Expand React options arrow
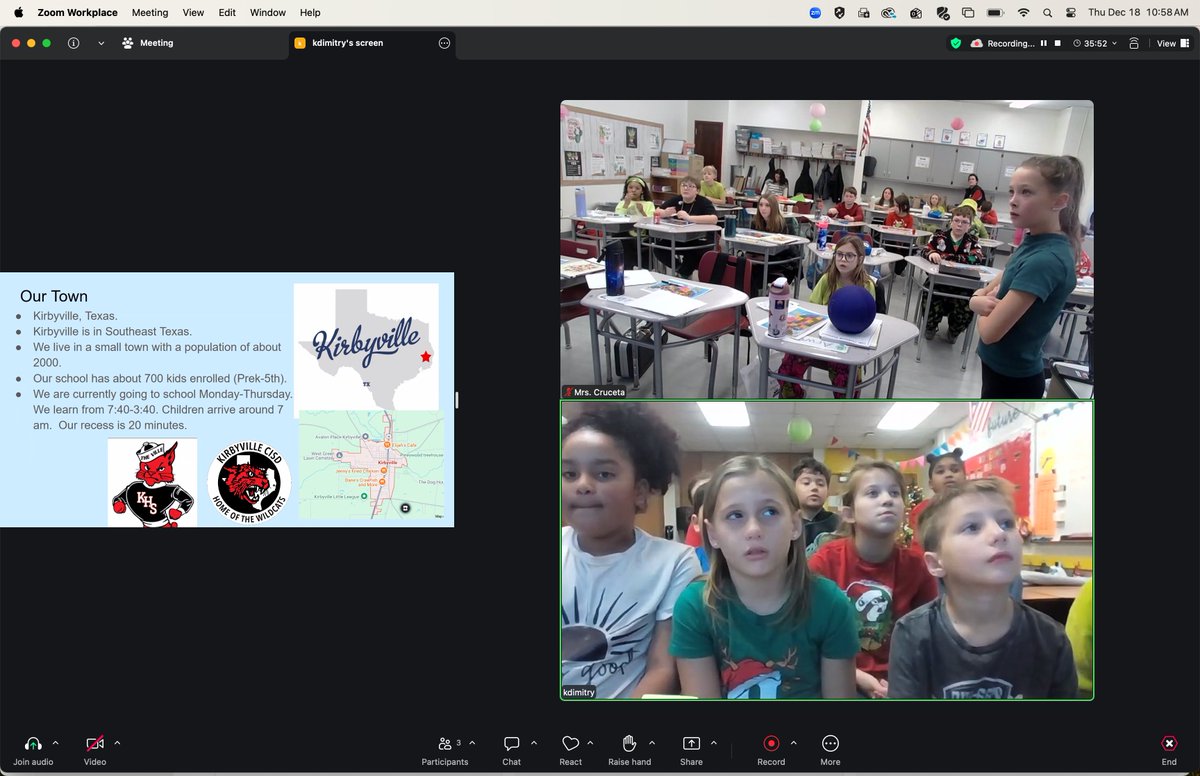Screen dimensions: 1200x776 590,743
